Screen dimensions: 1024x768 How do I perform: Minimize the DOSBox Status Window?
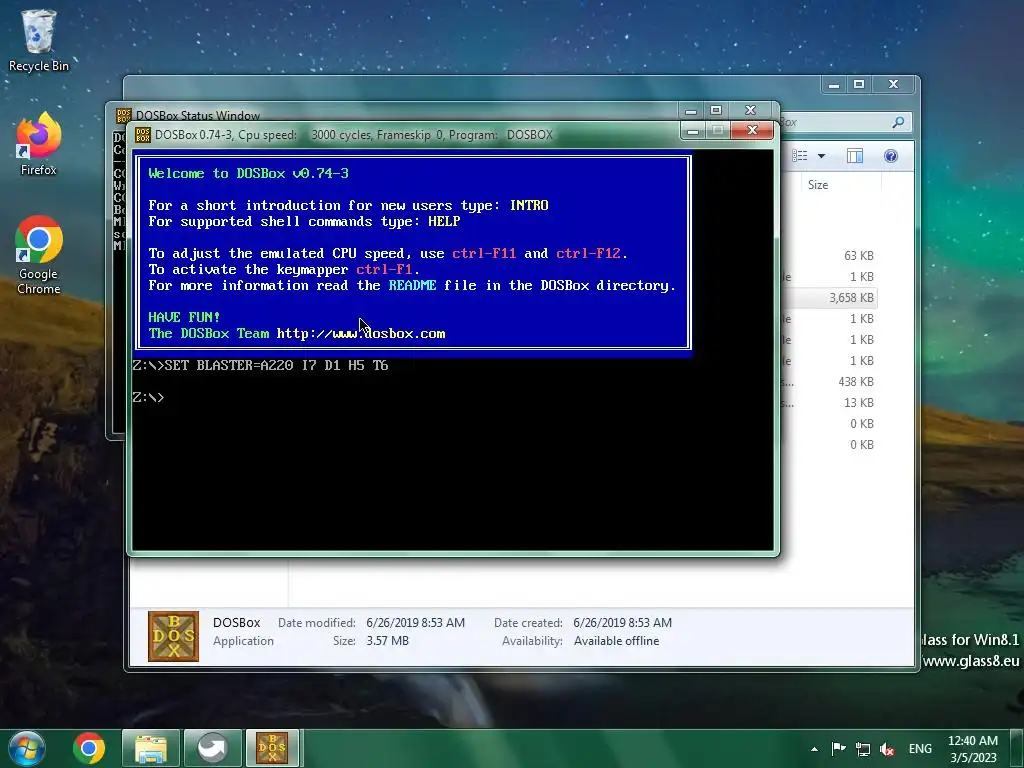tap(691, 110)
